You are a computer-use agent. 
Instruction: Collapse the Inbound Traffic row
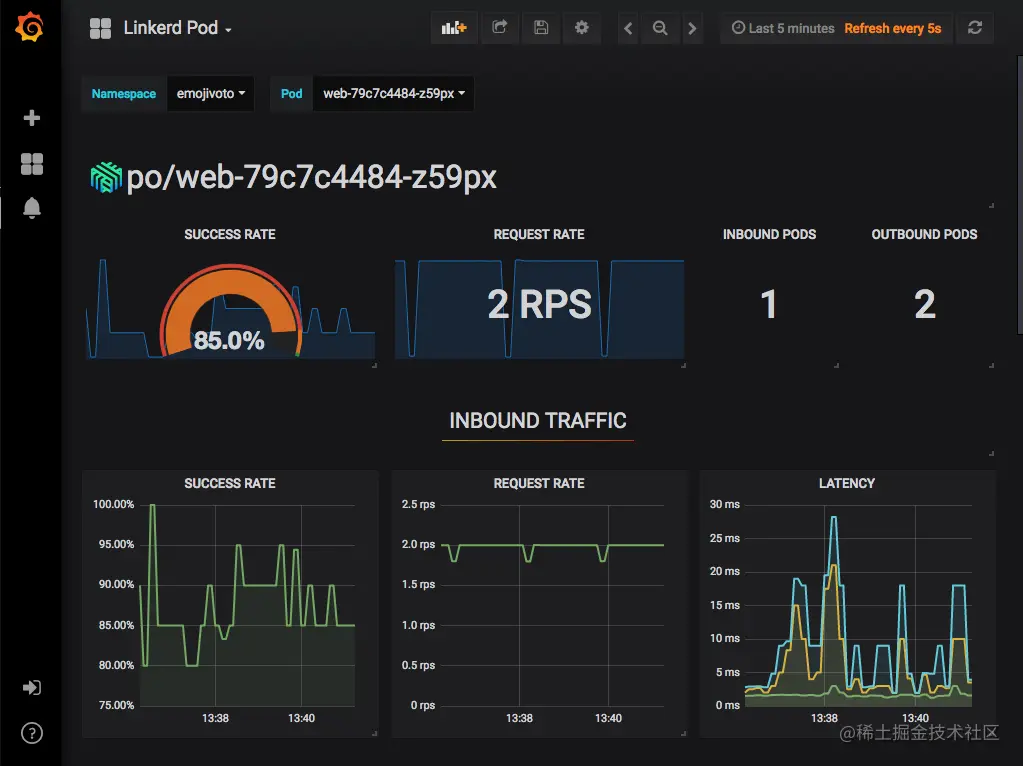(x=537, y=420)
